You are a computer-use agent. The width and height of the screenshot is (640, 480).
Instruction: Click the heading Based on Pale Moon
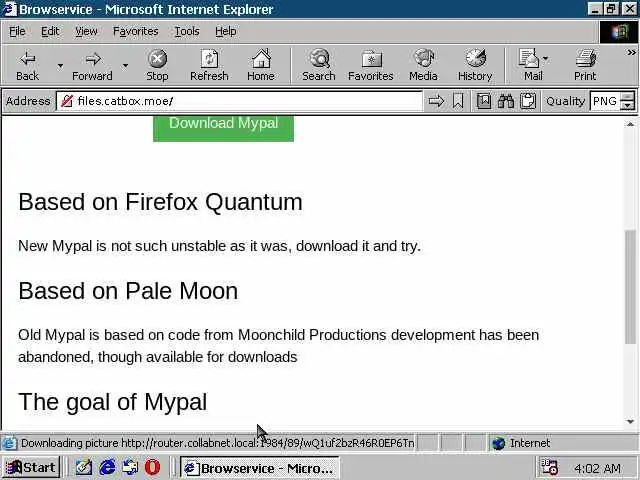coord(128,291)
